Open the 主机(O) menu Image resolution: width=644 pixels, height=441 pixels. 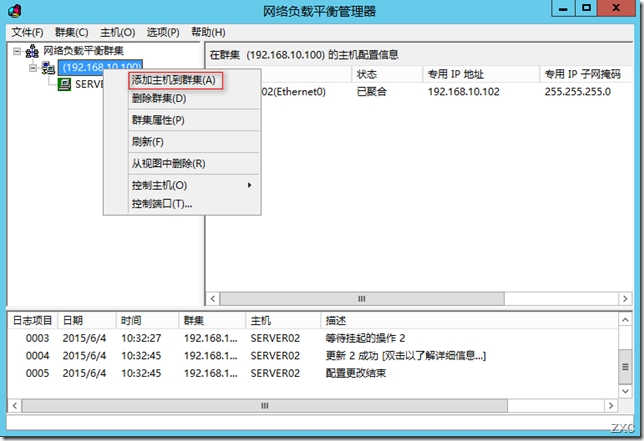coord(117,32)
